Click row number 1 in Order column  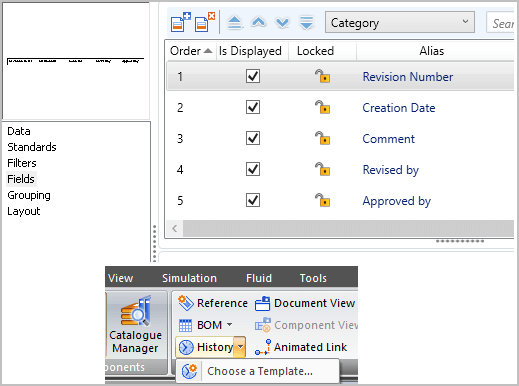[180, 77]
